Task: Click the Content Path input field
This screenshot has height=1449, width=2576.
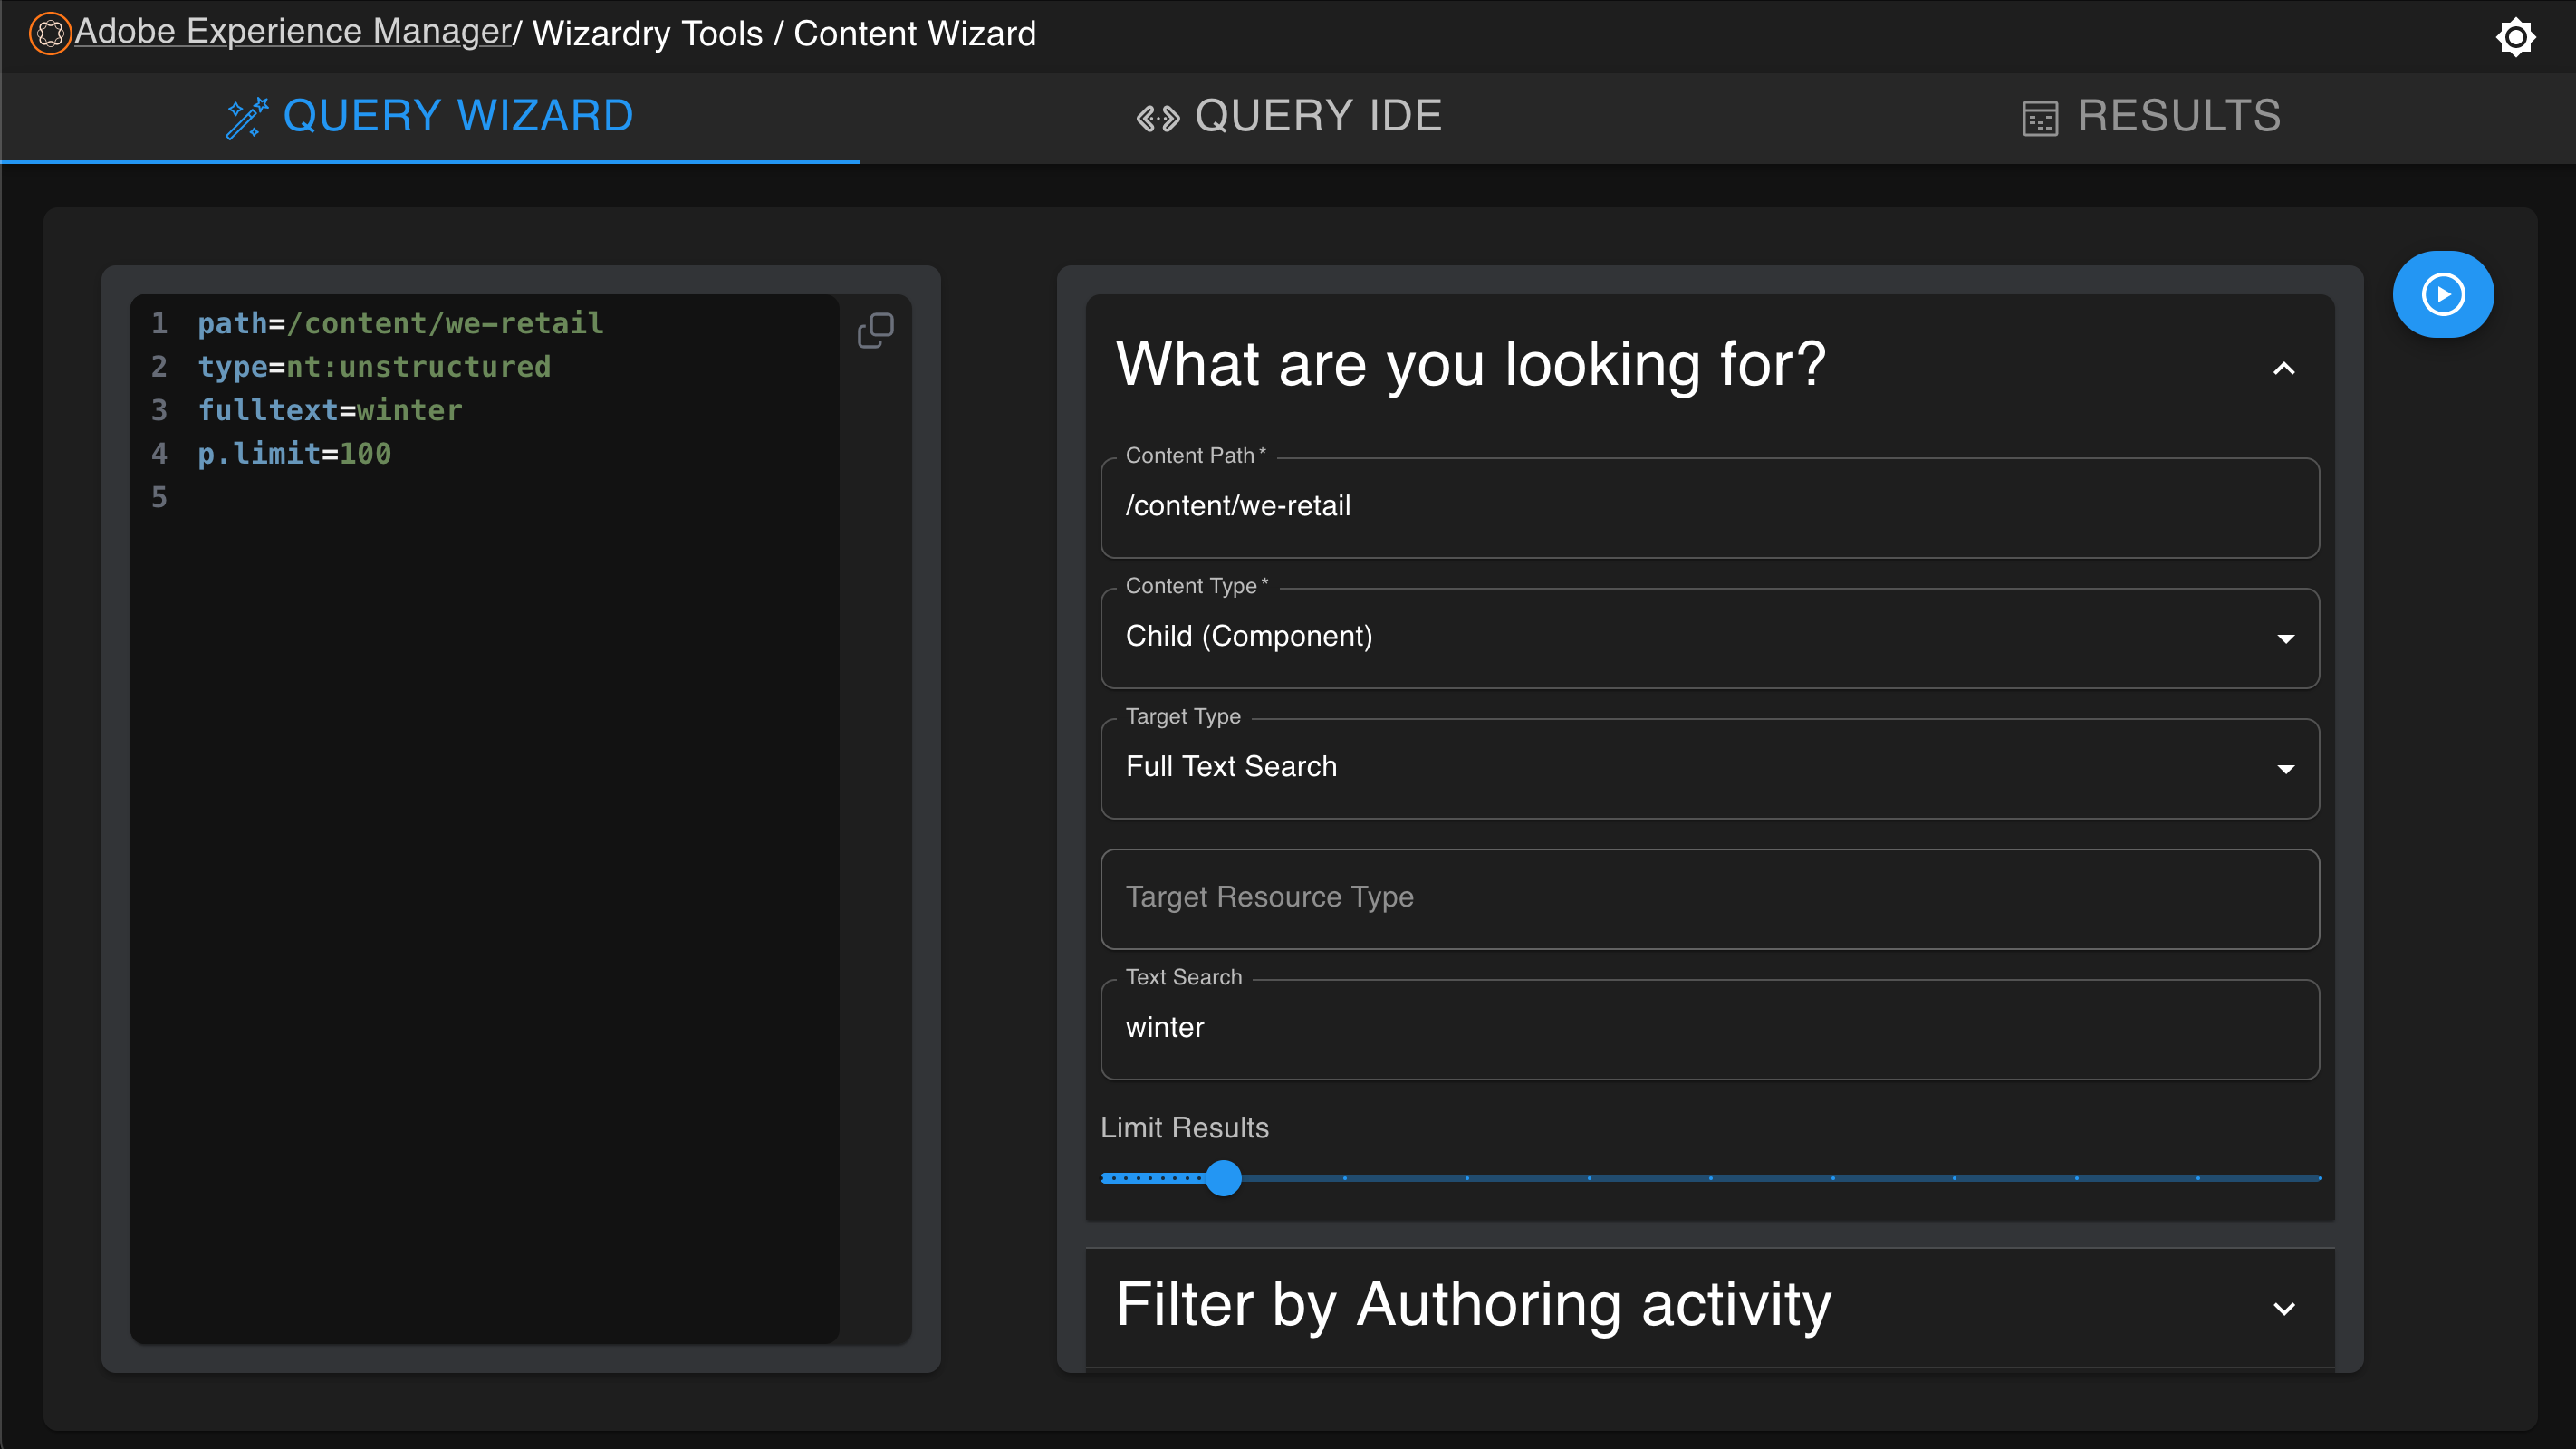Action: 1709,507
